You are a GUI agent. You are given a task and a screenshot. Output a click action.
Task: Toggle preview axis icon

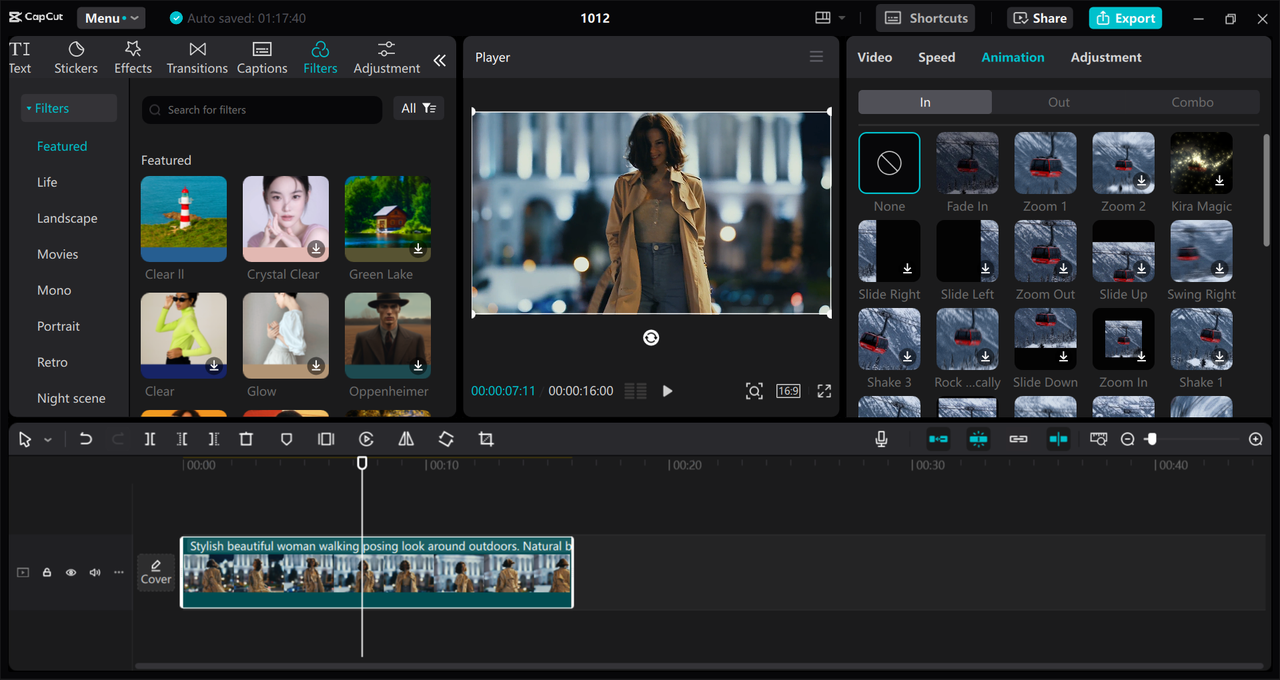click(x=1058, y=439)
